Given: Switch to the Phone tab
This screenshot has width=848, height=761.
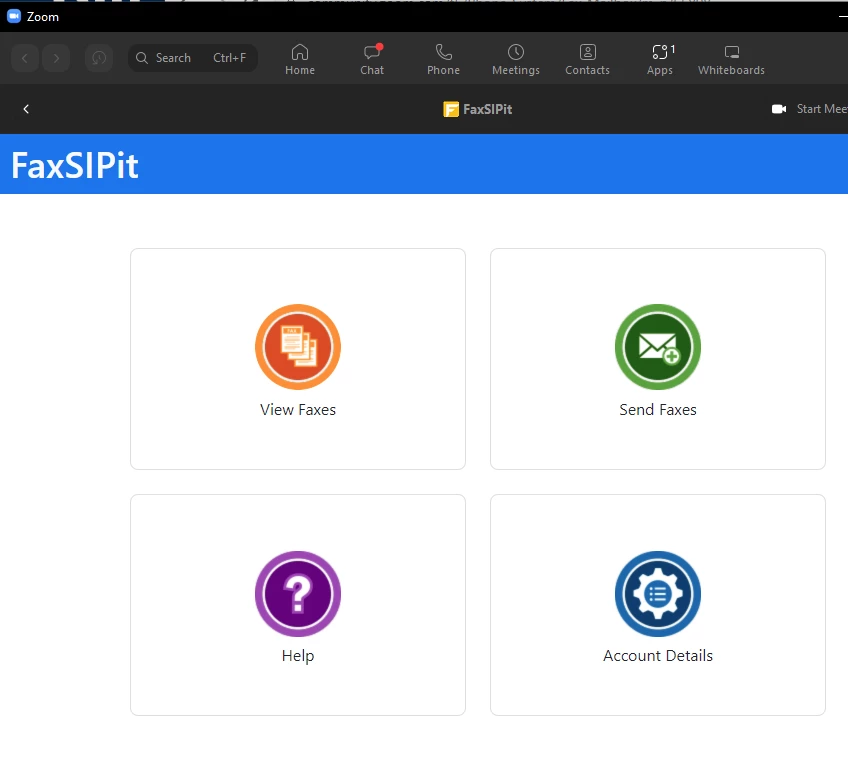Looking at the screenshot, I should pos(443,59).
